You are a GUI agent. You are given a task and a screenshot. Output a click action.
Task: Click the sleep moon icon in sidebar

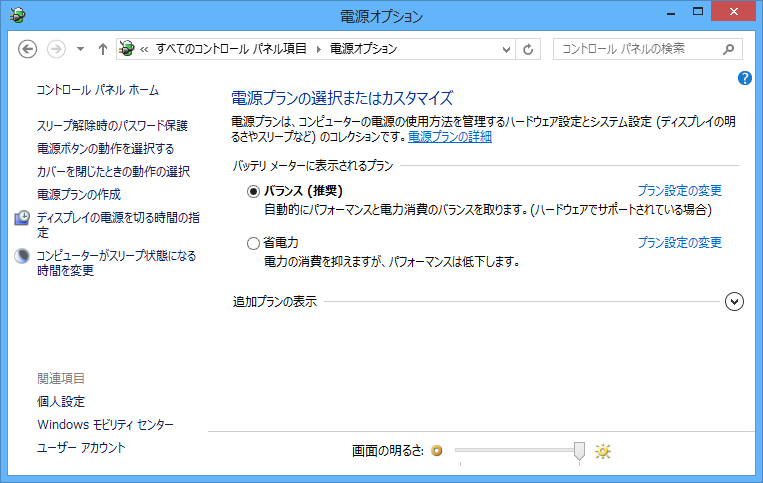coord(22,256)
